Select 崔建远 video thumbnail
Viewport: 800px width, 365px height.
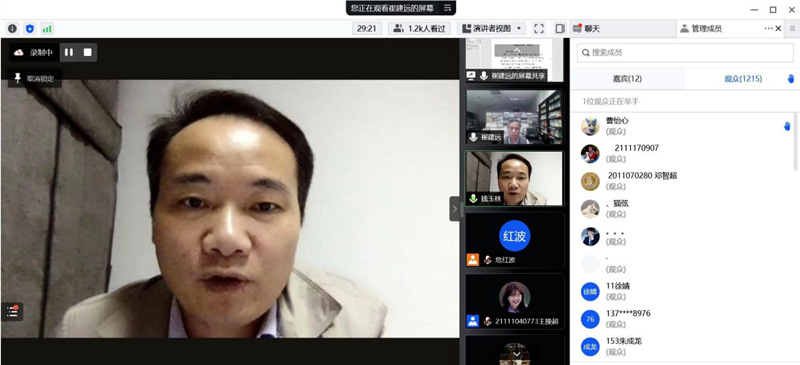click(x=514, y=117)
